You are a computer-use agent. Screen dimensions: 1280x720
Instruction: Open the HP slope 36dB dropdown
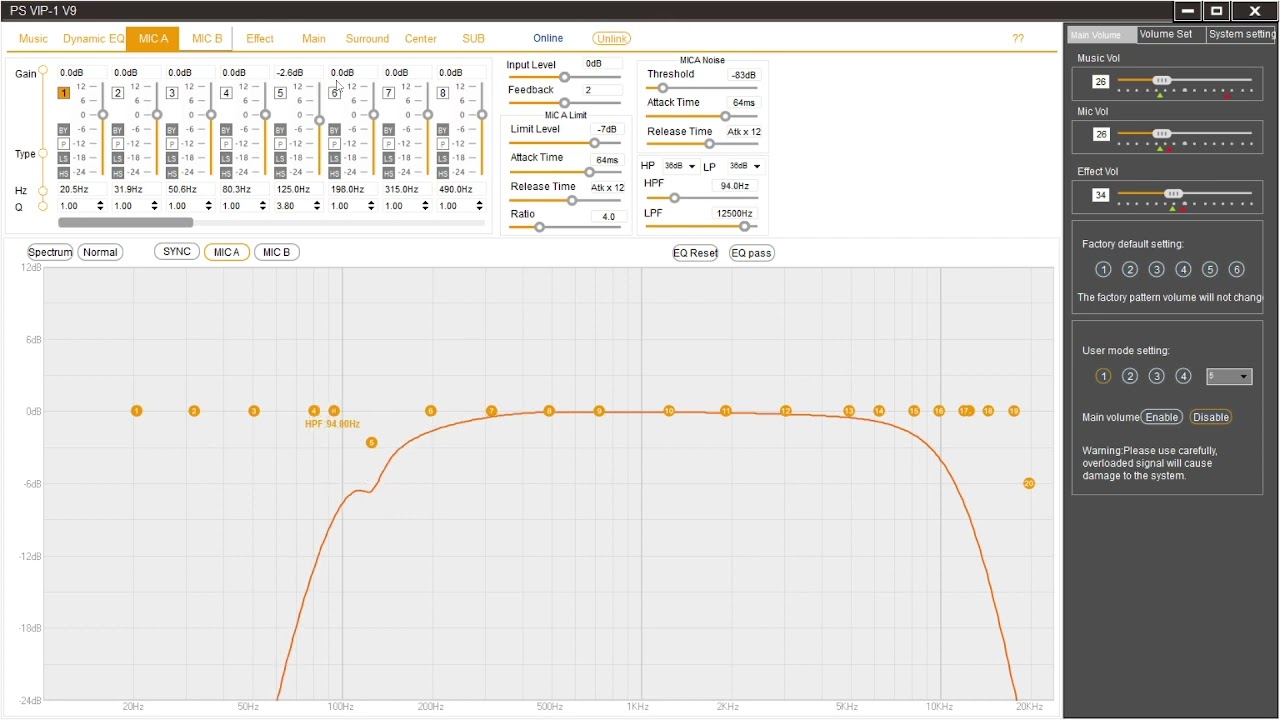pyautogui.click(x=679, y=166)
